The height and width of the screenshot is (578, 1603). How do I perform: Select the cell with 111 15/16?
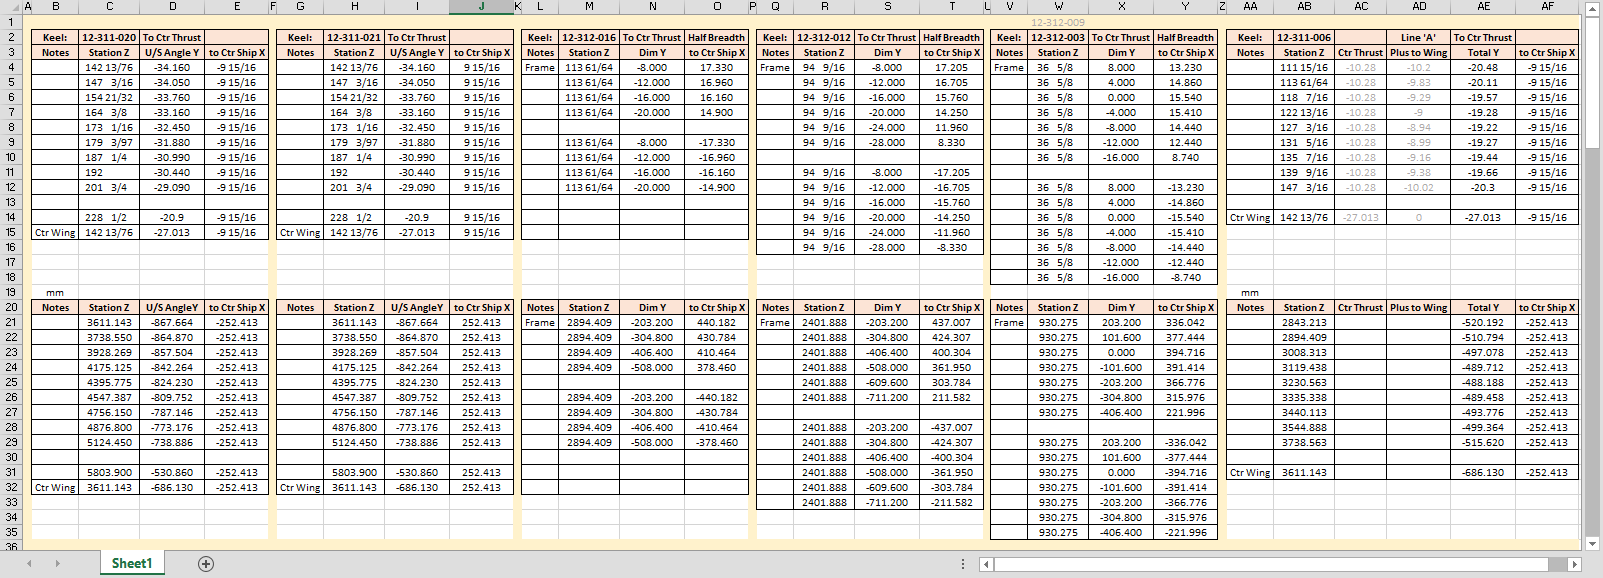click(x=1304, y=68)
